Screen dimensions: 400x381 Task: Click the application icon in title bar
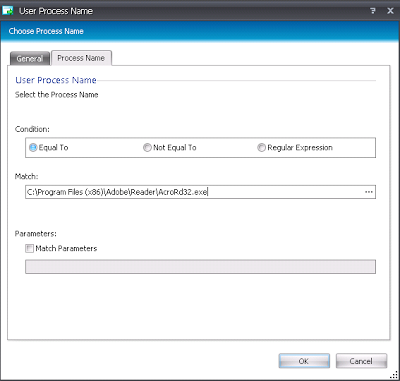click(x=7, y=11)
